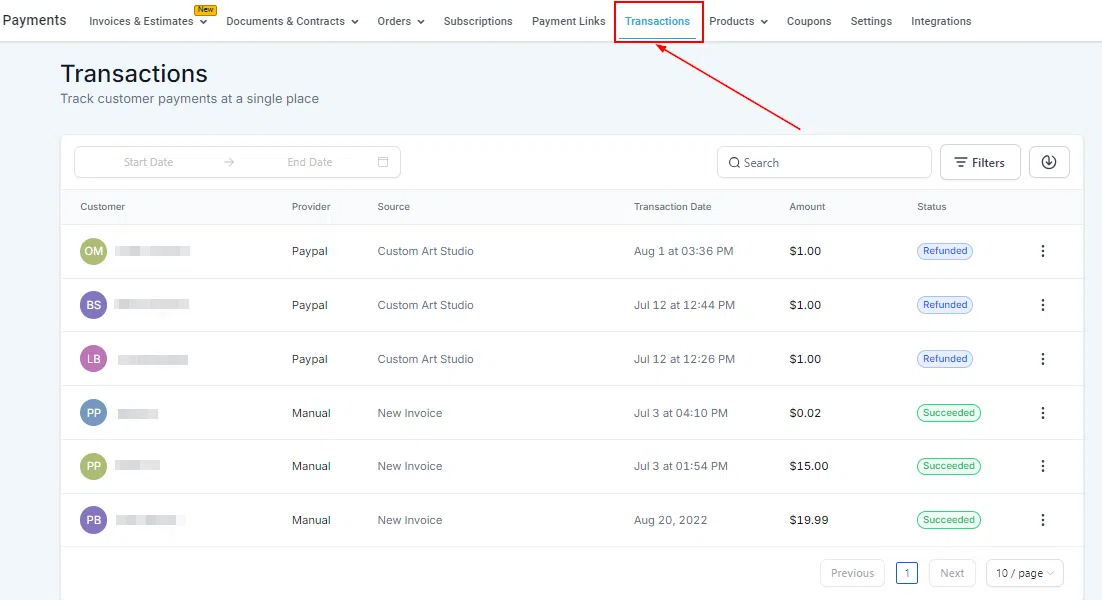Viewport: 1102px width, 600px height.
Task: Click the Source column header
Action: tap(394, 207)
